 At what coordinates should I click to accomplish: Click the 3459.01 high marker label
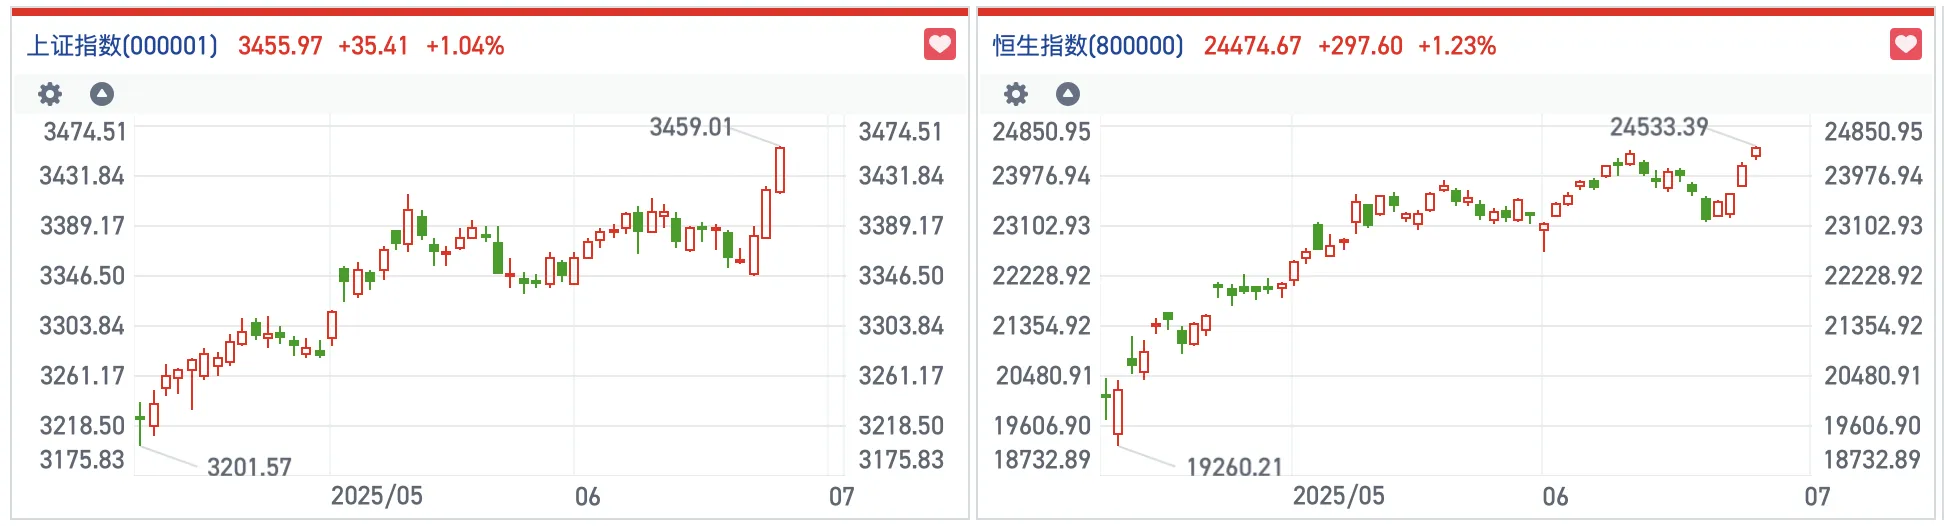point(691,127)
